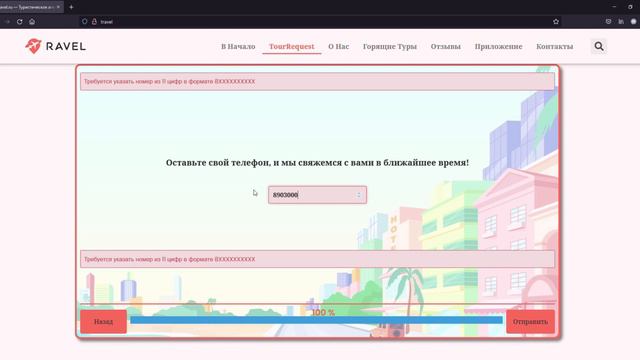640x360 pixels.
Task: Reload the page with the refresh icon
Action: click(20, 22)
